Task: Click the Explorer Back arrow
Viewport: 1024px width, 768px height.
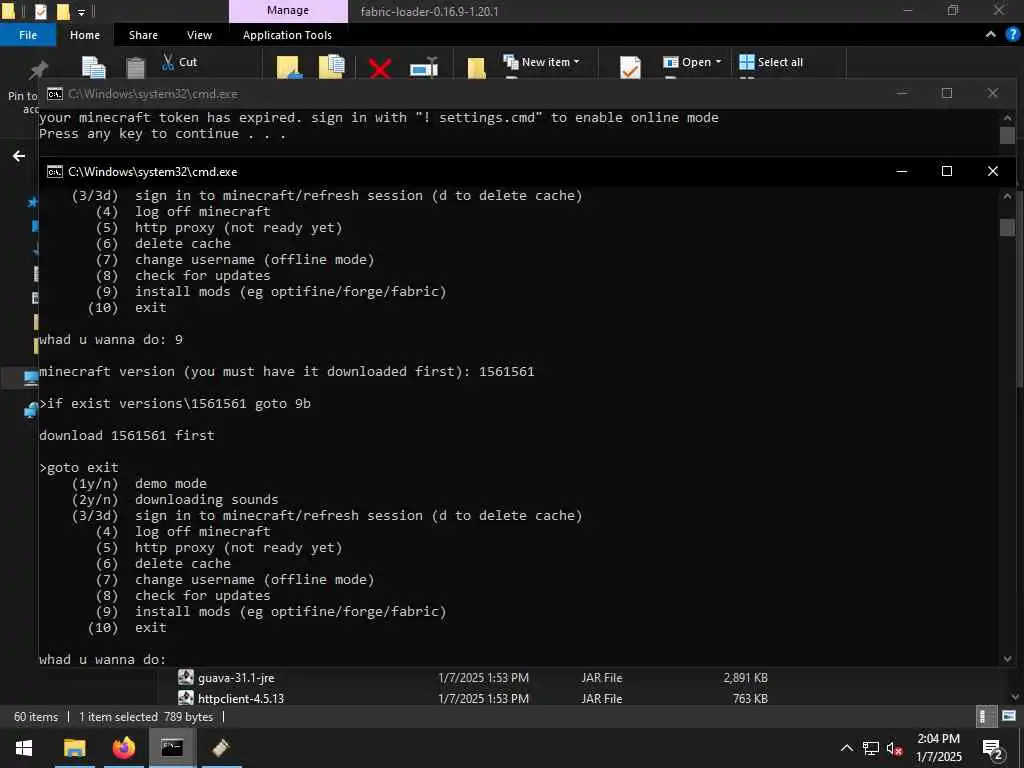Action: pos(19,156)
